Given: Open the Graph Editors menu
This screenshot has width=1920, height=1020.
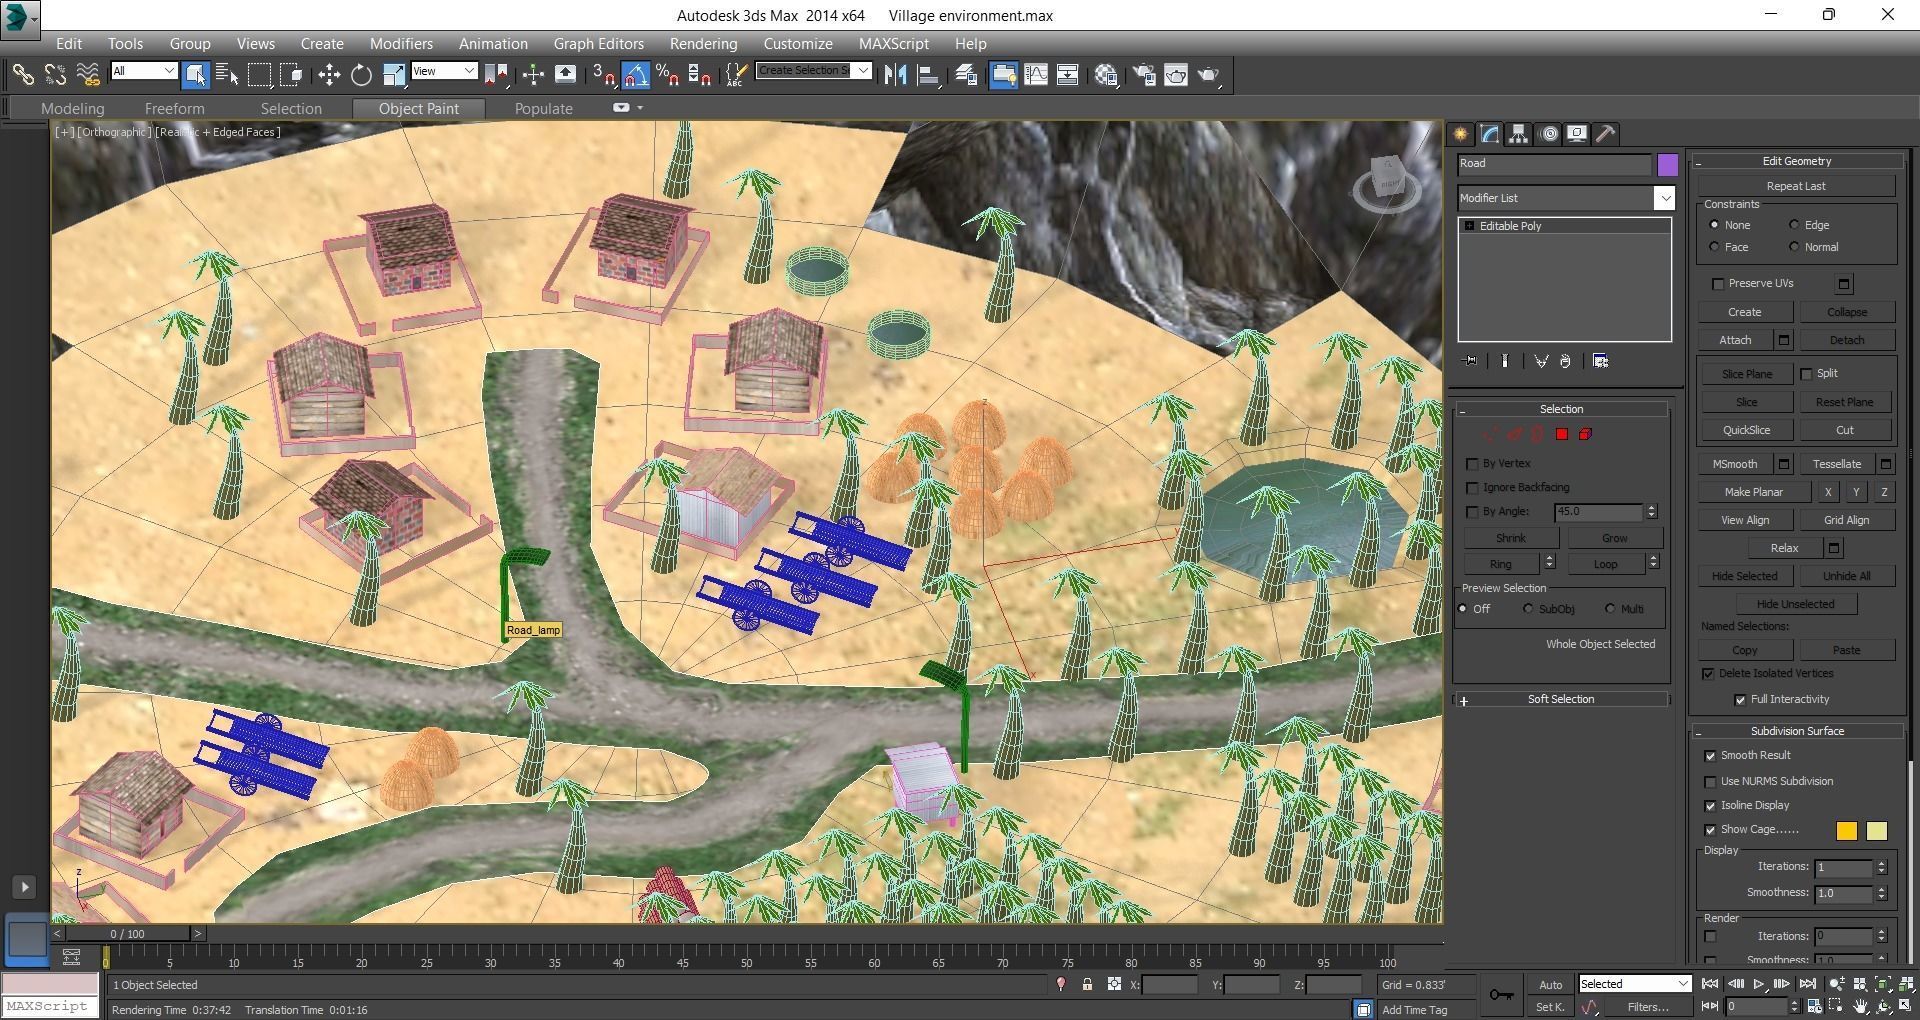Looking at the screenshot, I should click(598, 44).
